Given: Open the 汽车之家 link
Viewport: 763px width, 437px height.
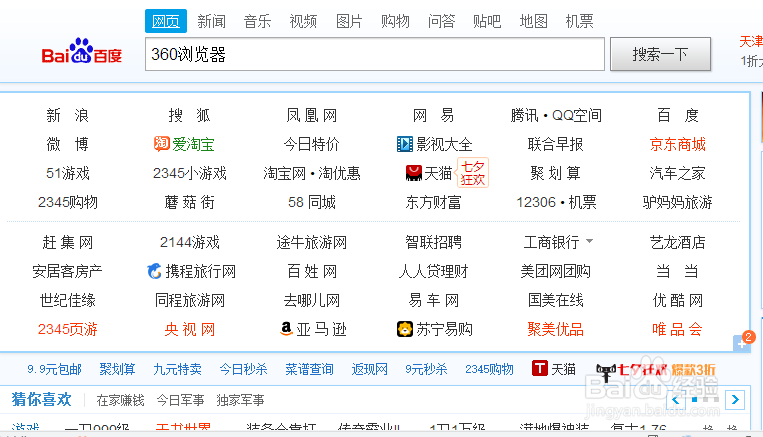Looking at the screenshot, I should (x=677, y=173).
